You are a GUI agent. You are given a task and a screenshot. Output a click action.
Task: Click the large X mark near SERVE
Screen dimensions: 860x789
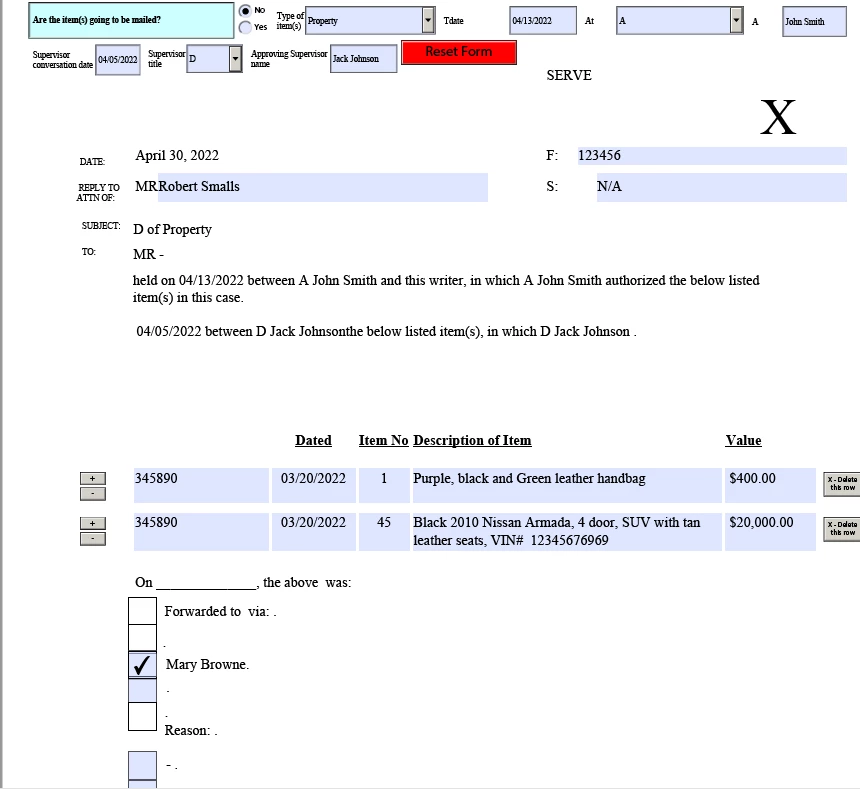778,117
